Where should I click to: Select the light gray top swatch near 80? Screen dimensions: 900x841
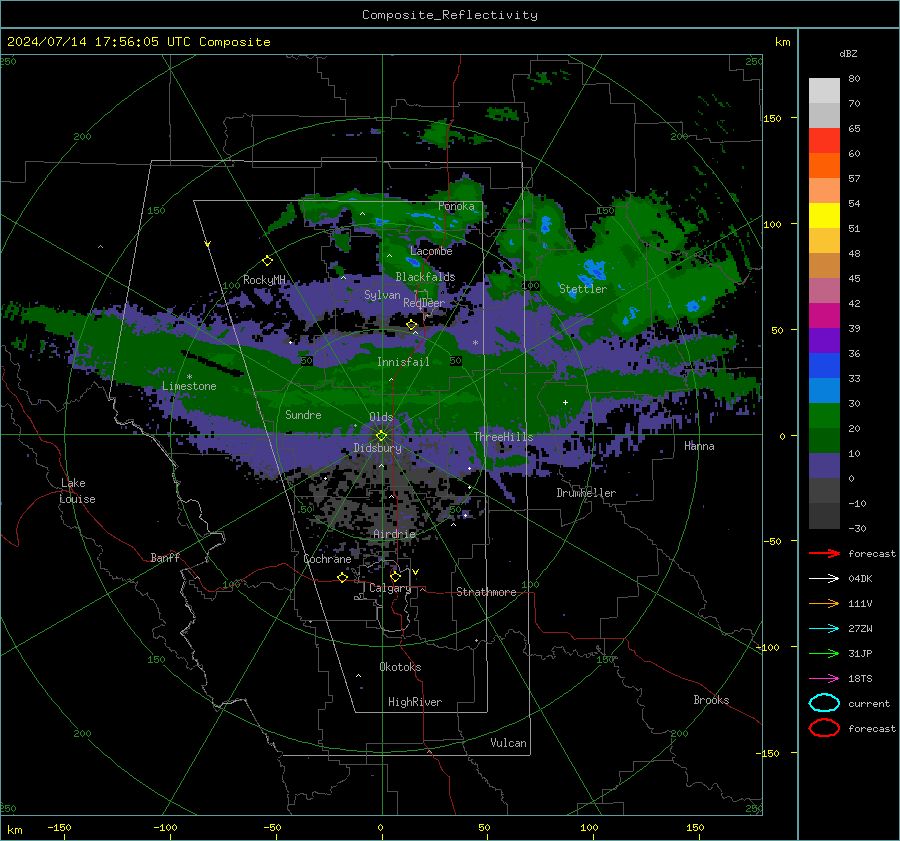(x=824, y=90)
